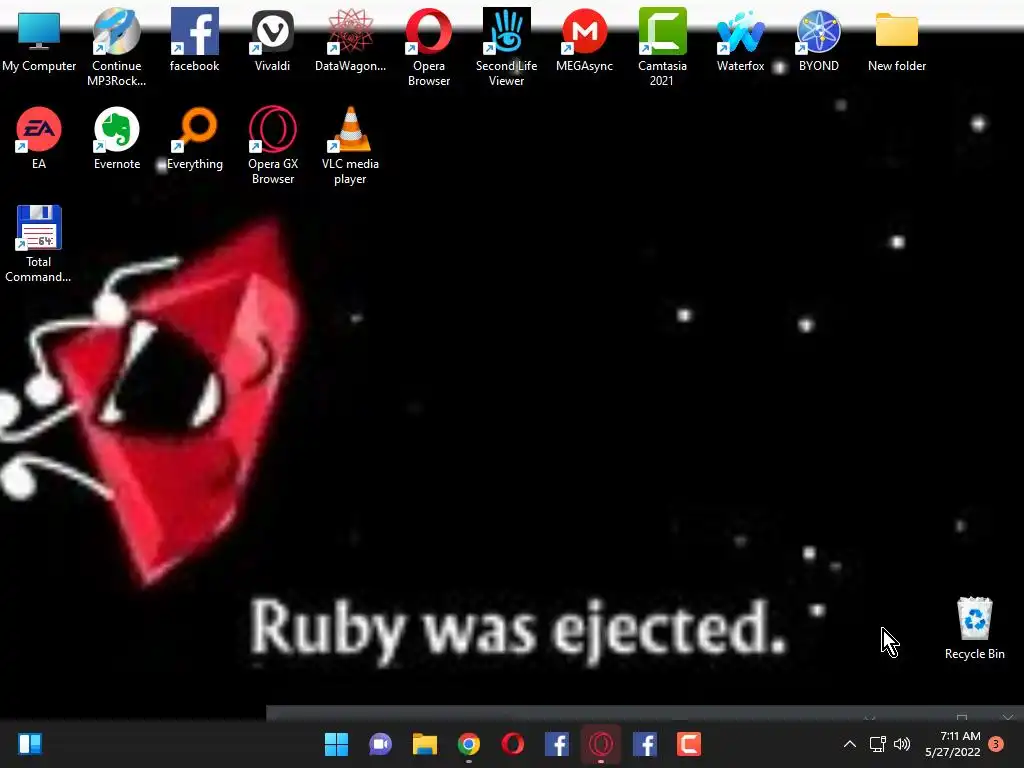Select the Opera Browser desktop icon
Image resolution: width=1024 pixels, height=768 pixels.
coord(428,47)
